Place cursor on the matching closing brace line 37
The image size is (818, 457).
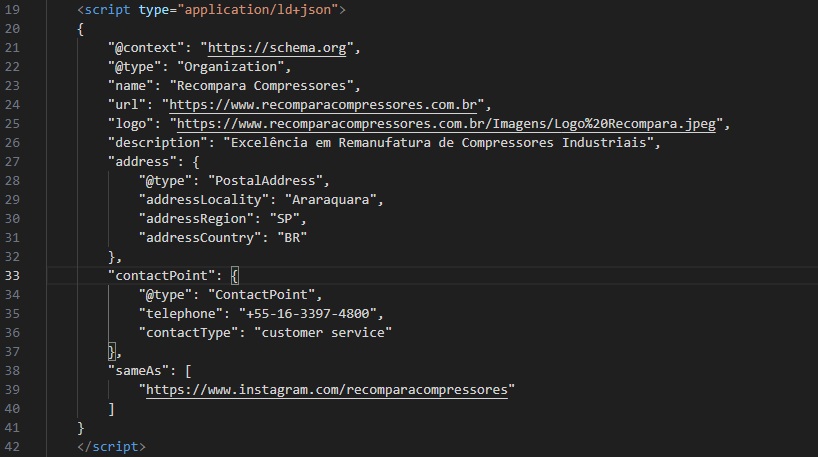pos(112,352)
